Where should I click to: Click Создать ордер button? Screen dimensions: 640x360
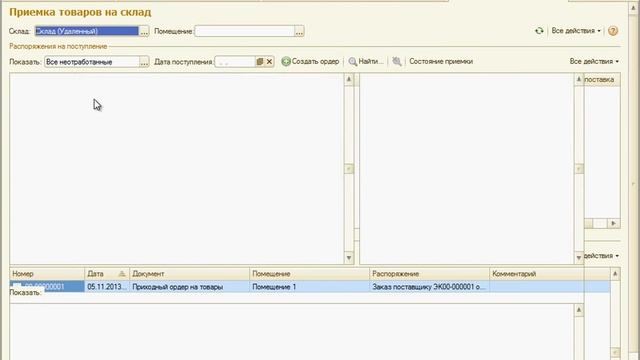[x=311, y=62]
